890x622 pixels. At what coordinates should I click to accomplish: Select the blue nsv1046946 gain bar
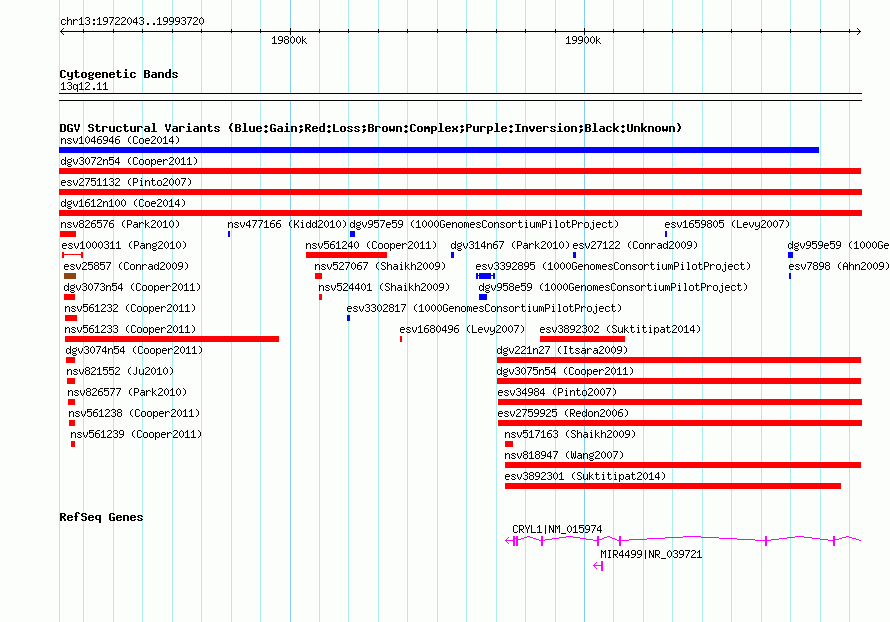tap(439, 150)
